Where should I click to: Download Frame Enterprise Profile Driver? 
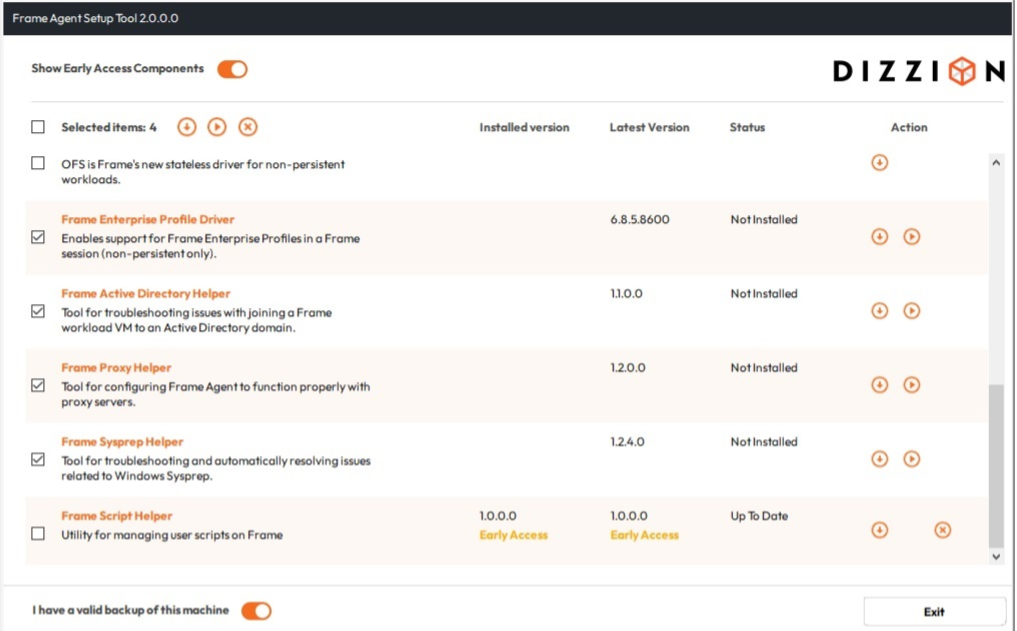point(879,237)
